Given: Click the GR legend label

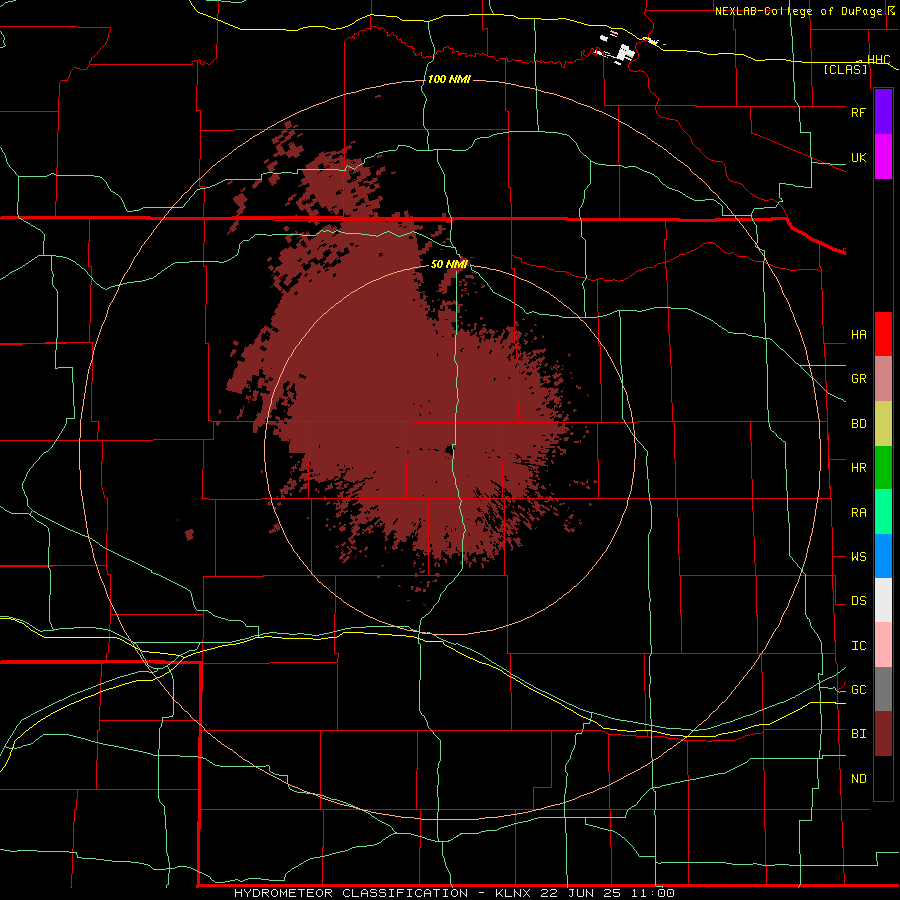Looking at the screenshot, I should [x=858, y=379].
